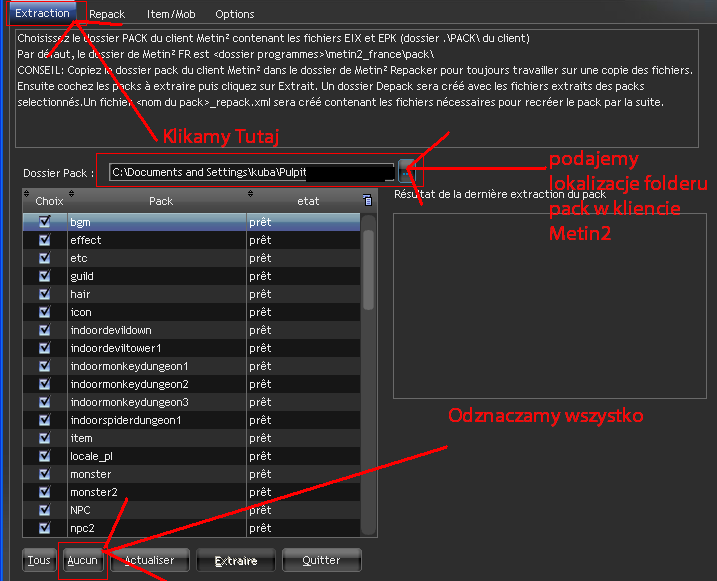Uncheck the bgm pack checkbox
This screenshot has height=581, width=717.
44,221
